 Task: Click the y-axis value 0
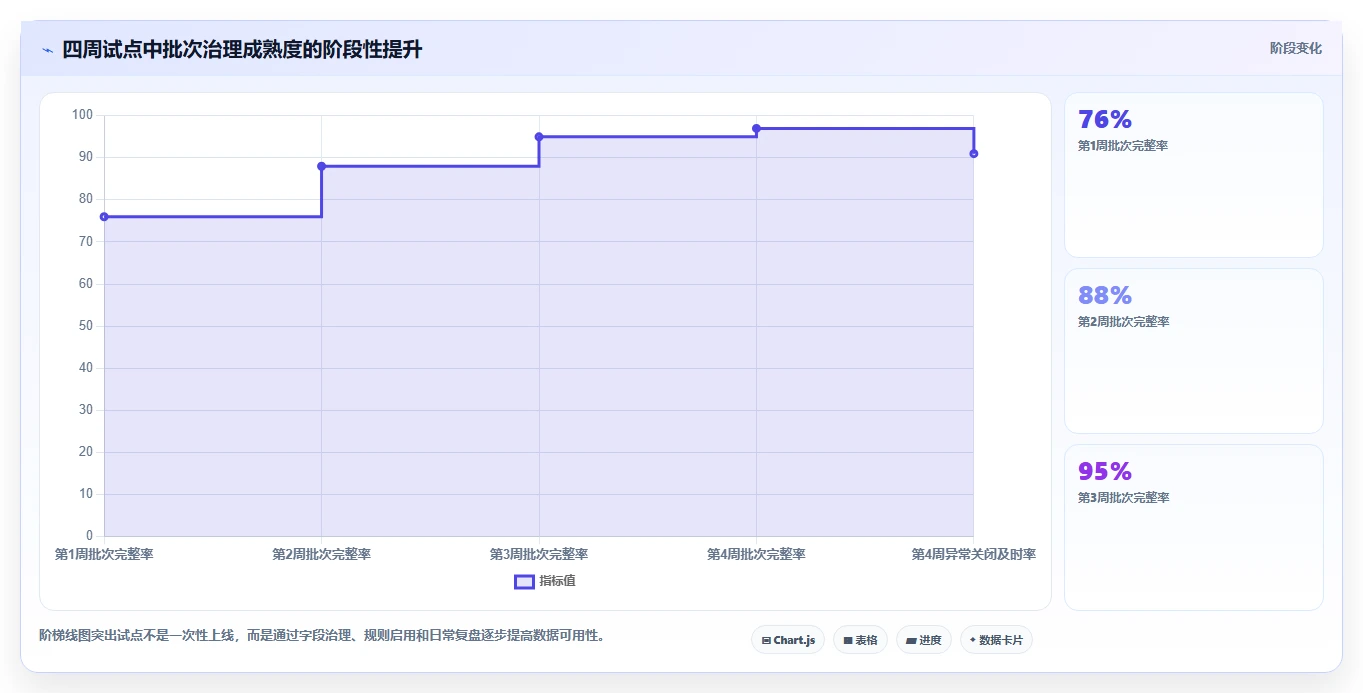[89, 536]
